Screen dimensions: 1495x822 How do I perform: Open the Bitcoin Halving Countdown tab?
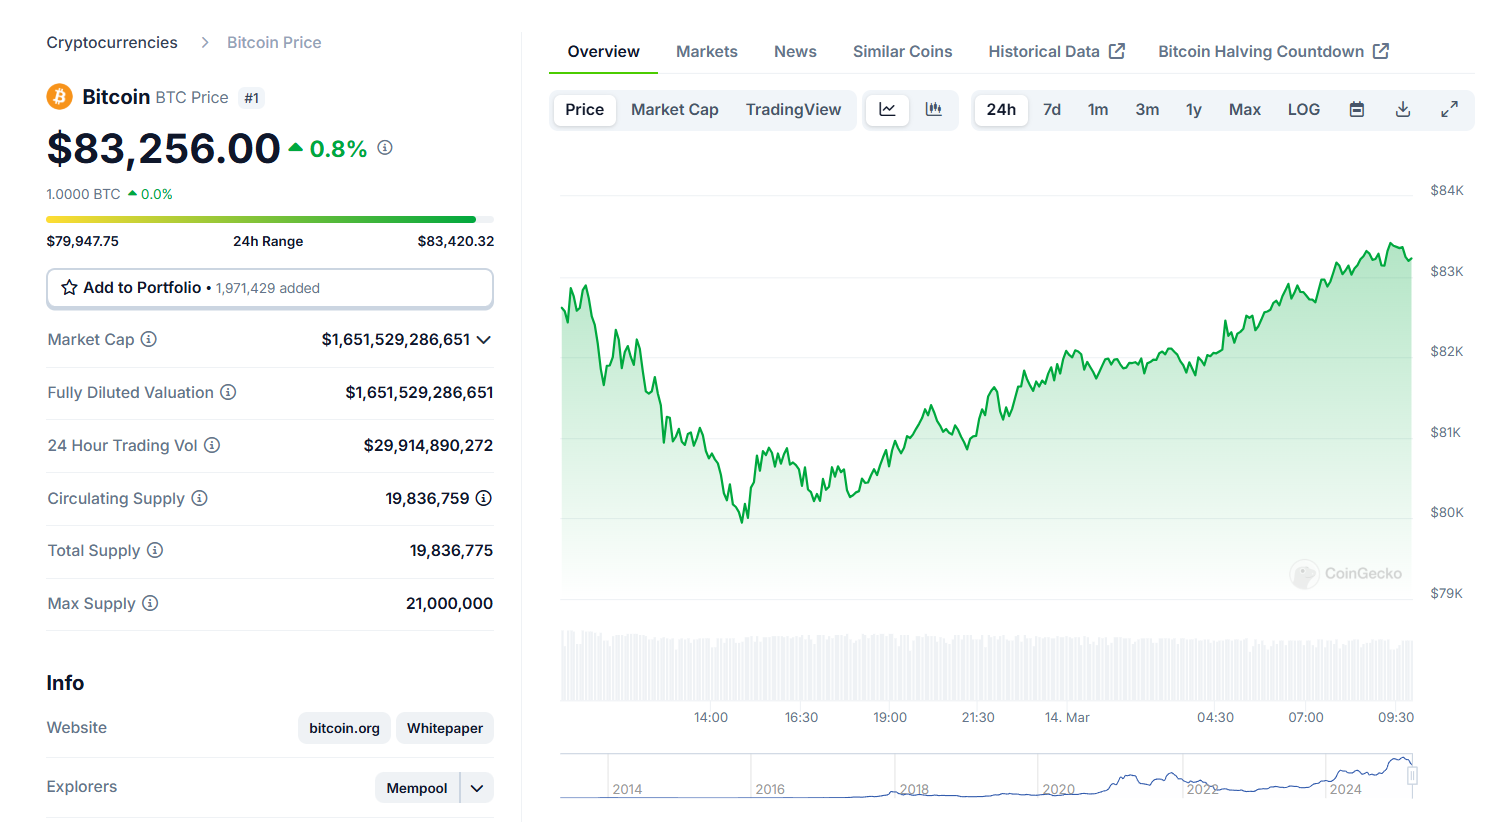1273,51
